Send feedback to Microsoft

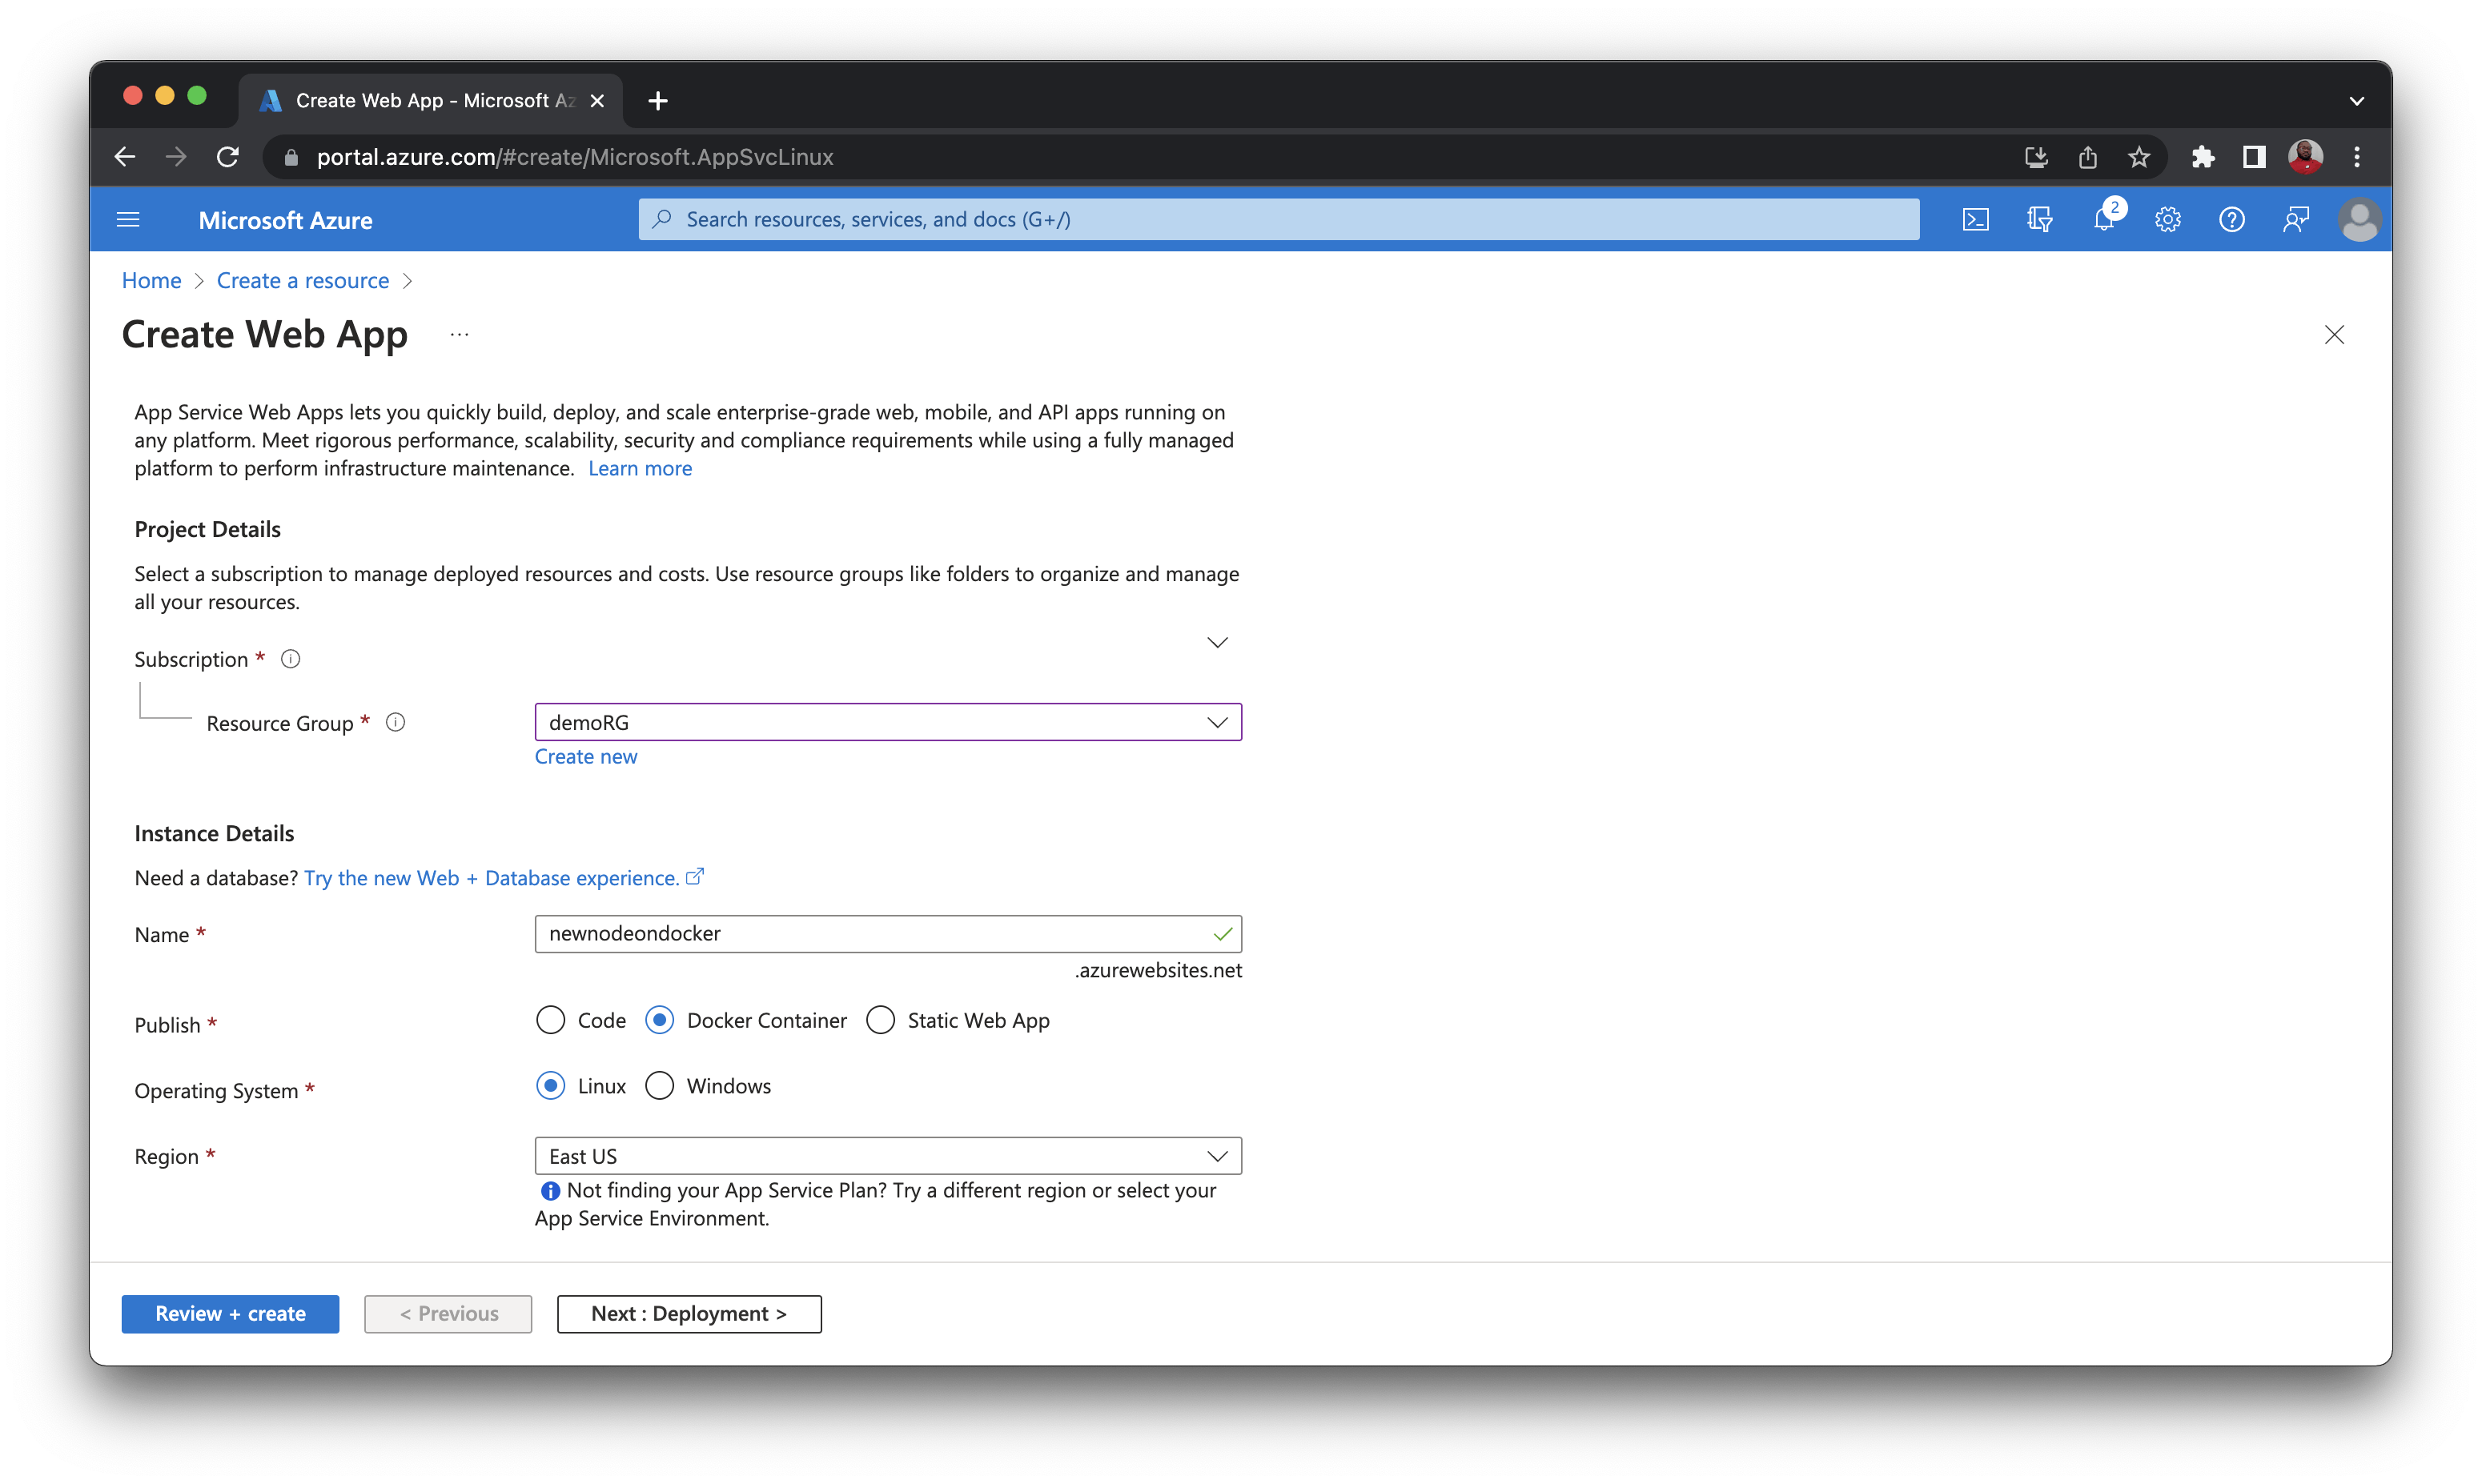2296,219
